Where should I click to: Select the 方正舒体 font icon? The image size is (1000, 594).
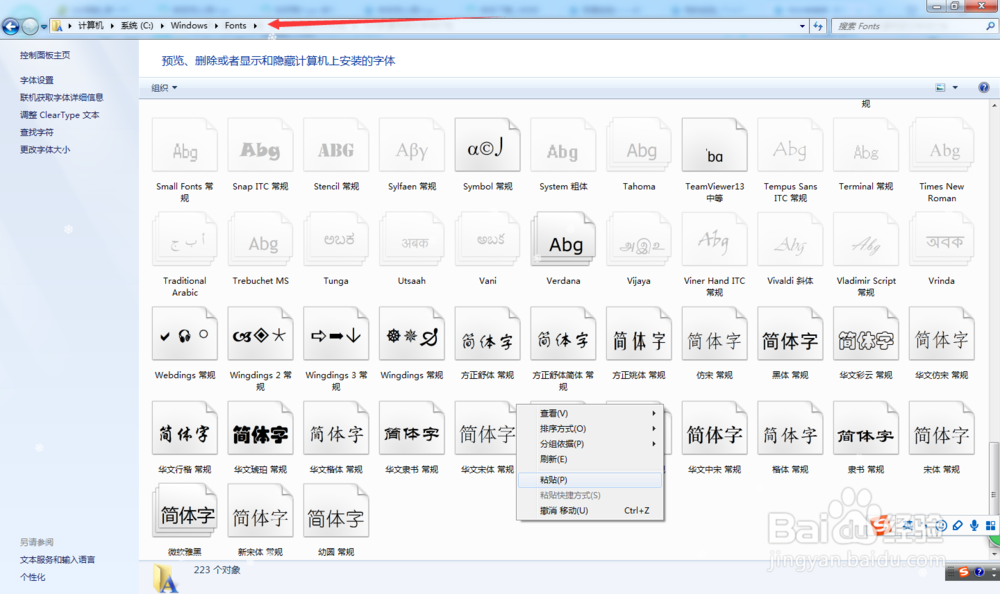(487, 334)
